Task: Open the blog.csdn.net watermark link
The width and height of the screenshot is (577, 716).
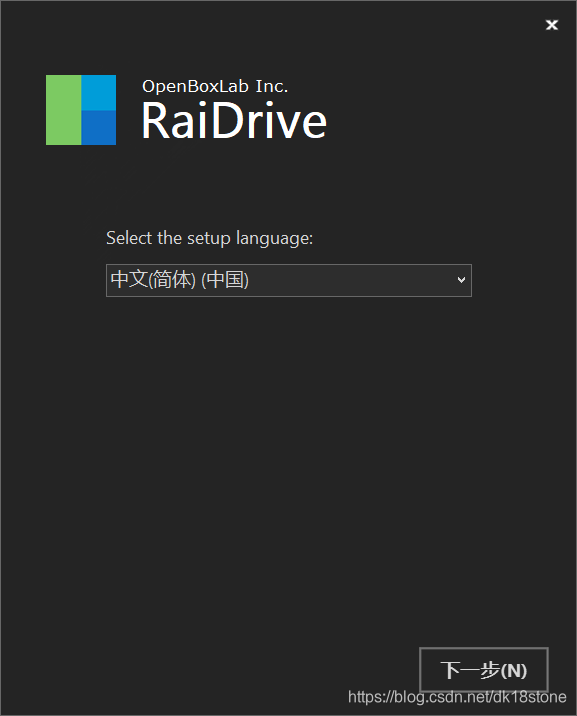Action: click(x=457, y=697)
